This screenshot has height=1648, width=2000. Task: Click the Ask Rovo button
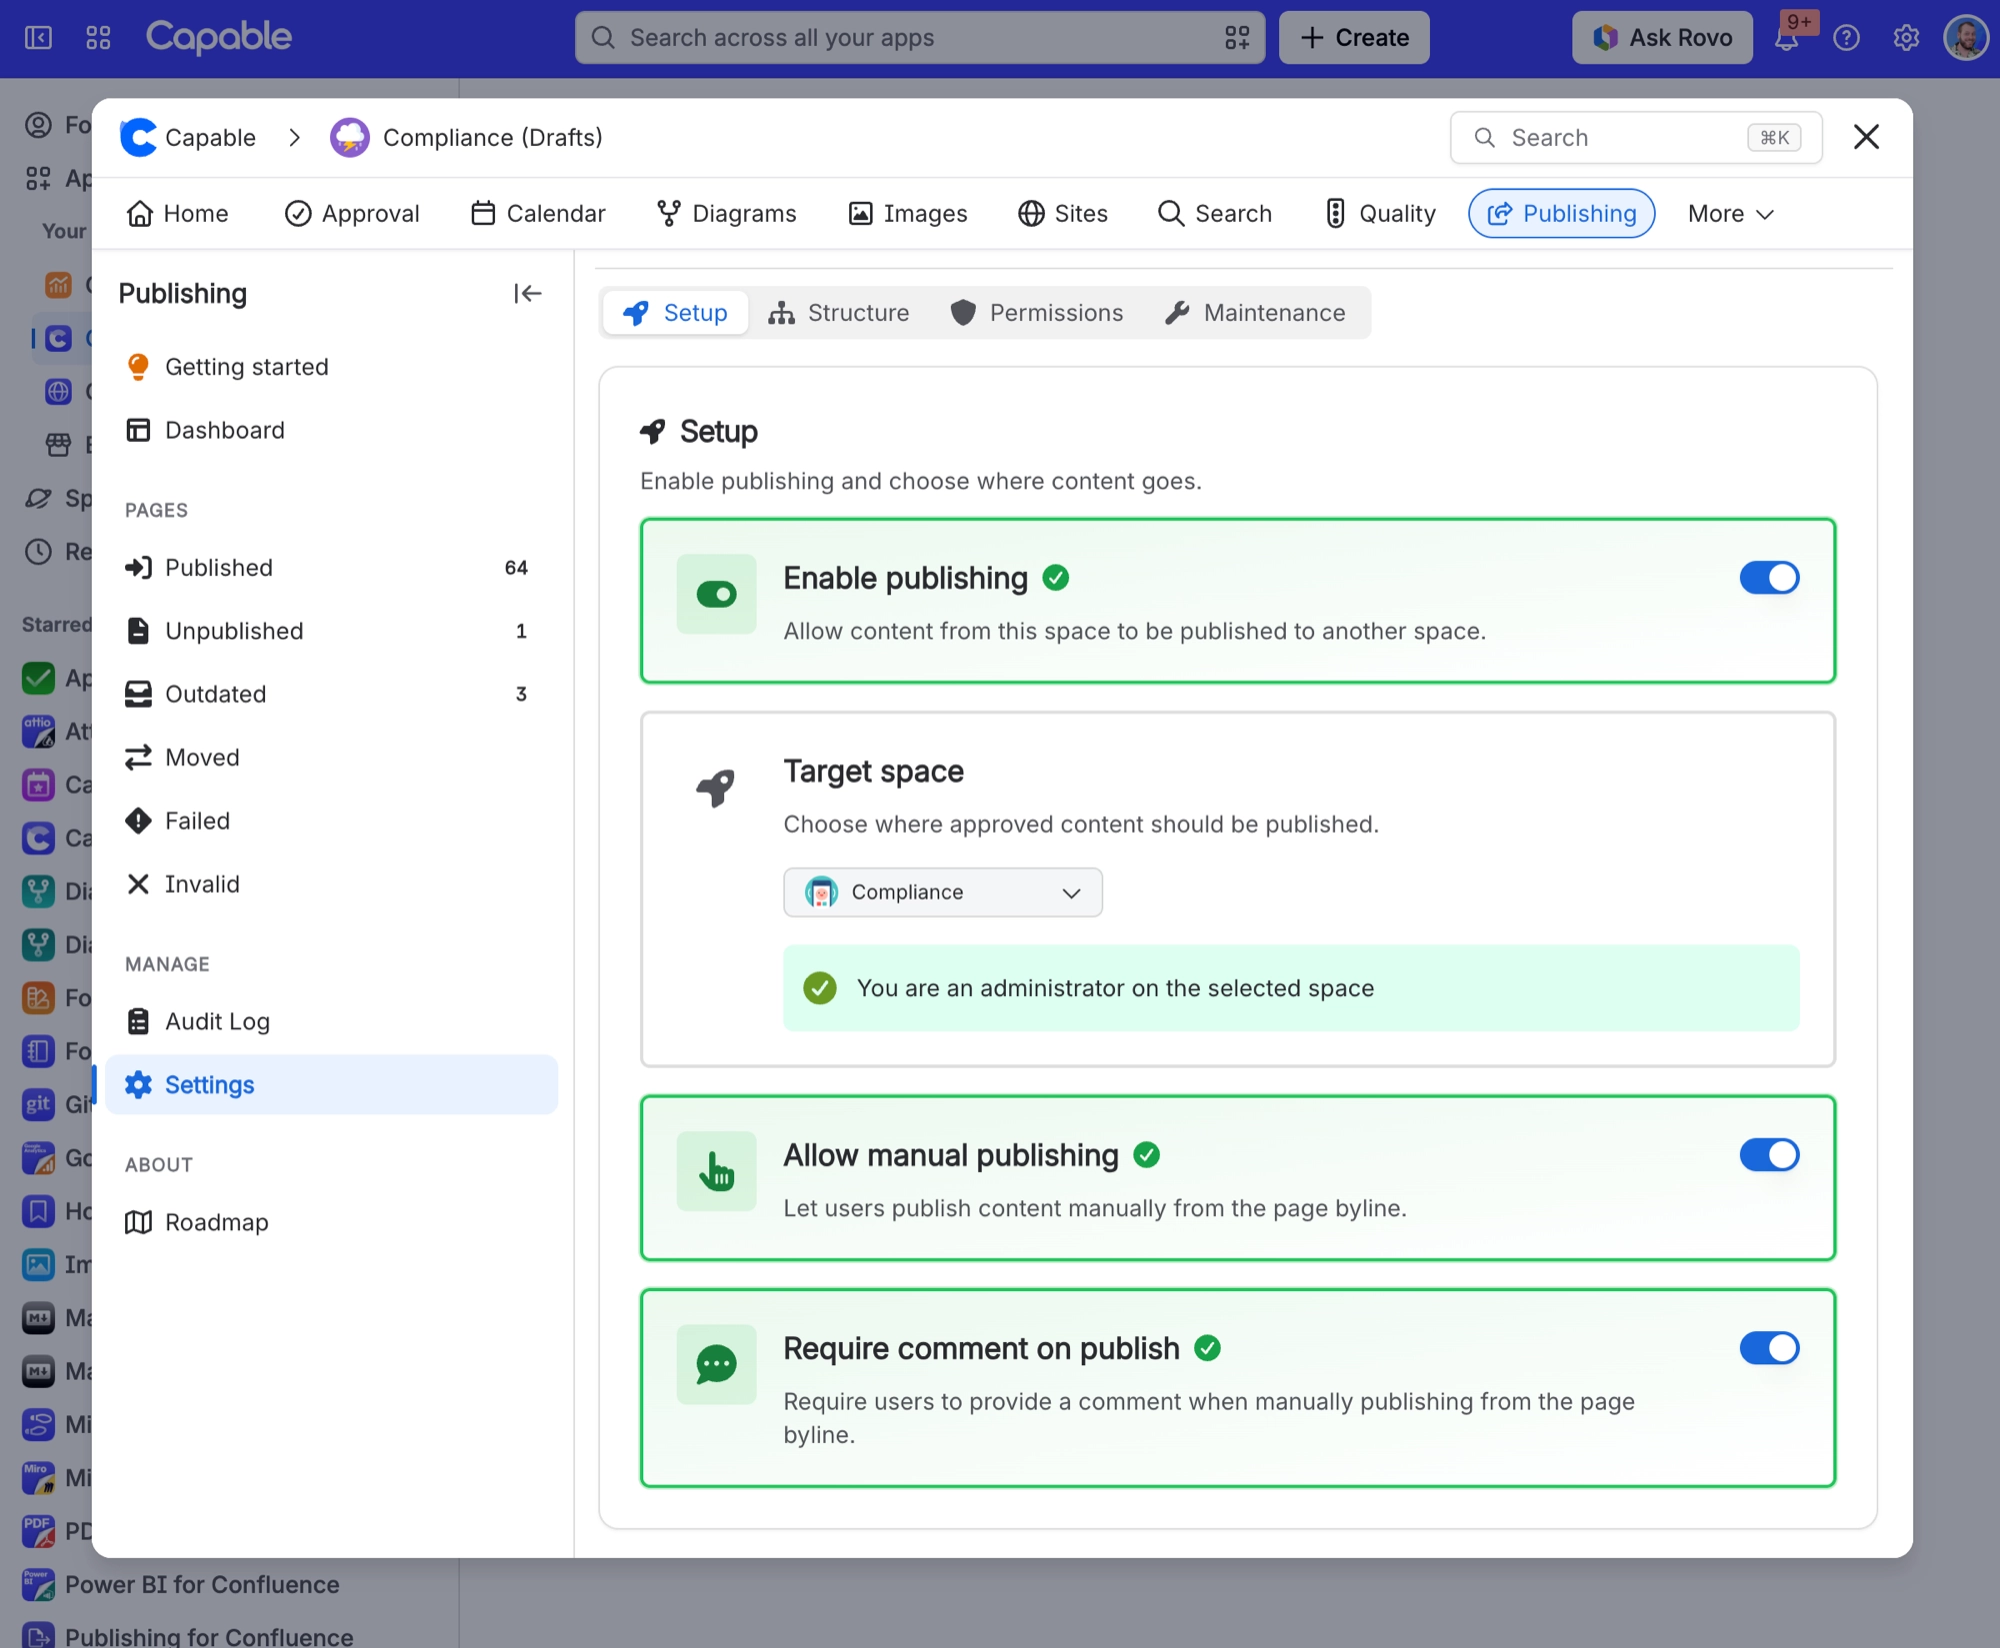1662,38
